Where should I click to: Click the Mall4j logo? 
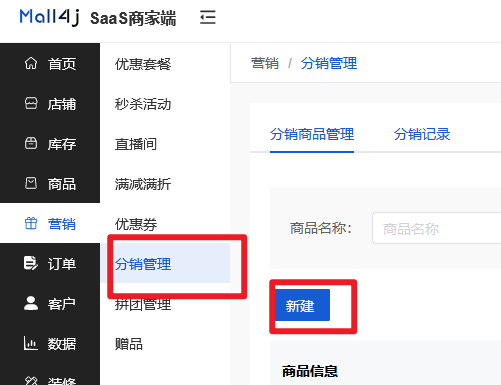49,17
